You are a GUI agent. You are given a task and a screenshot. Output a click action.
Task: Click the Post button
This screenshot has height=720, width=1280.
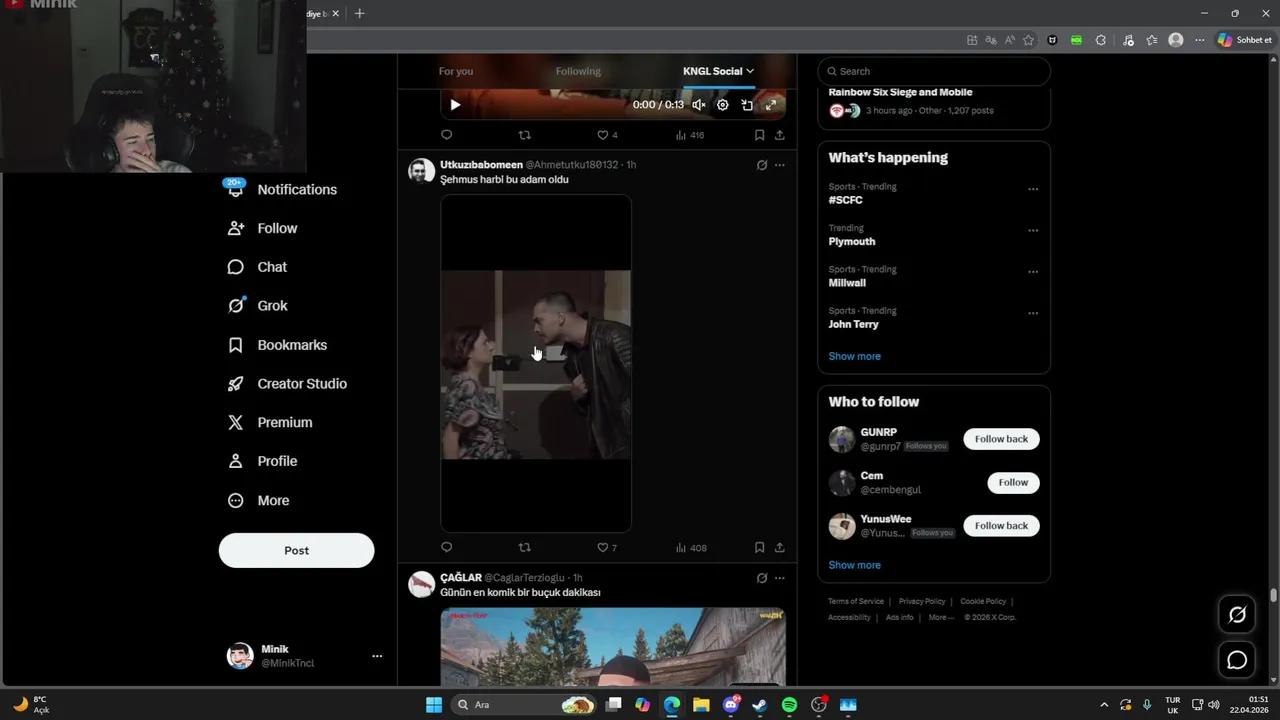pyautogui.click(x=296, y=550)
